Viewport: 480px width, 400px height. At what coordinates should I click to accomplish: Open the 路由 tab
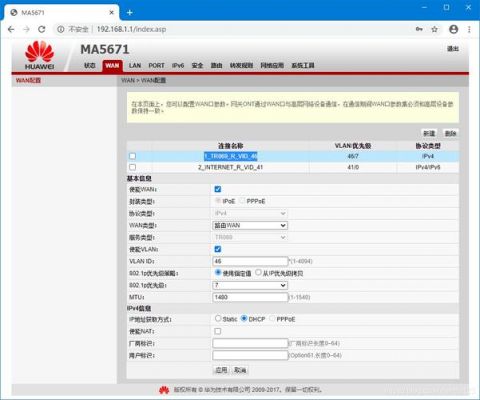[x=216, y=65]
